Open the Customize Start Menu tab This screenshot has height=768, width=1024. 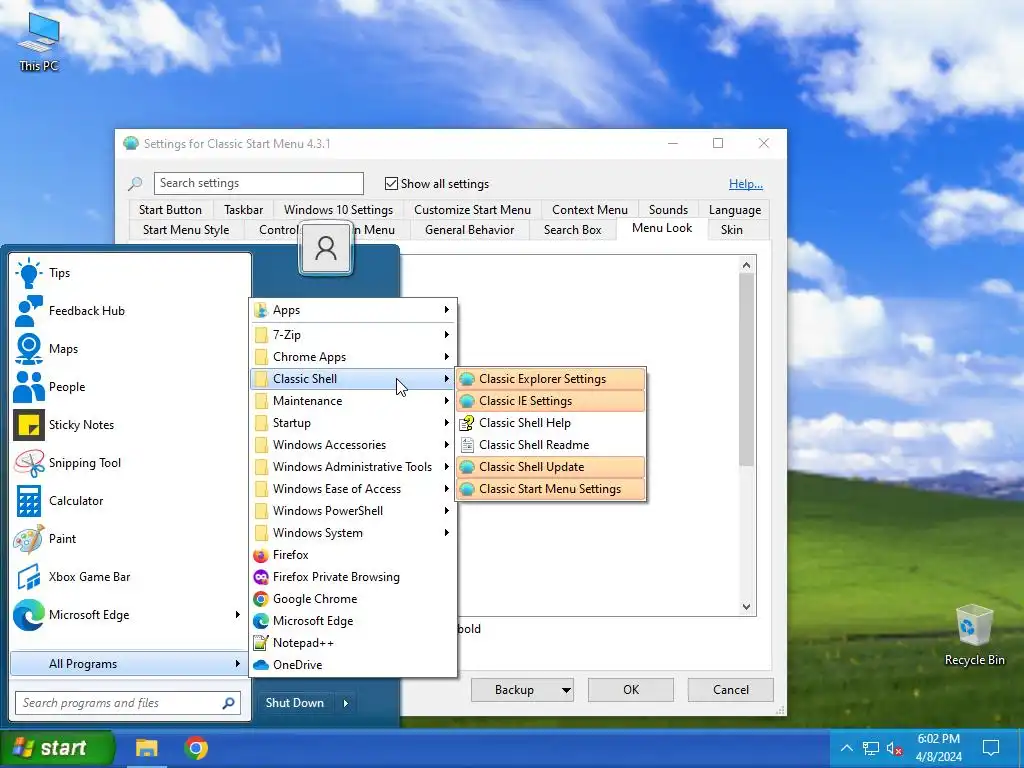472,210
